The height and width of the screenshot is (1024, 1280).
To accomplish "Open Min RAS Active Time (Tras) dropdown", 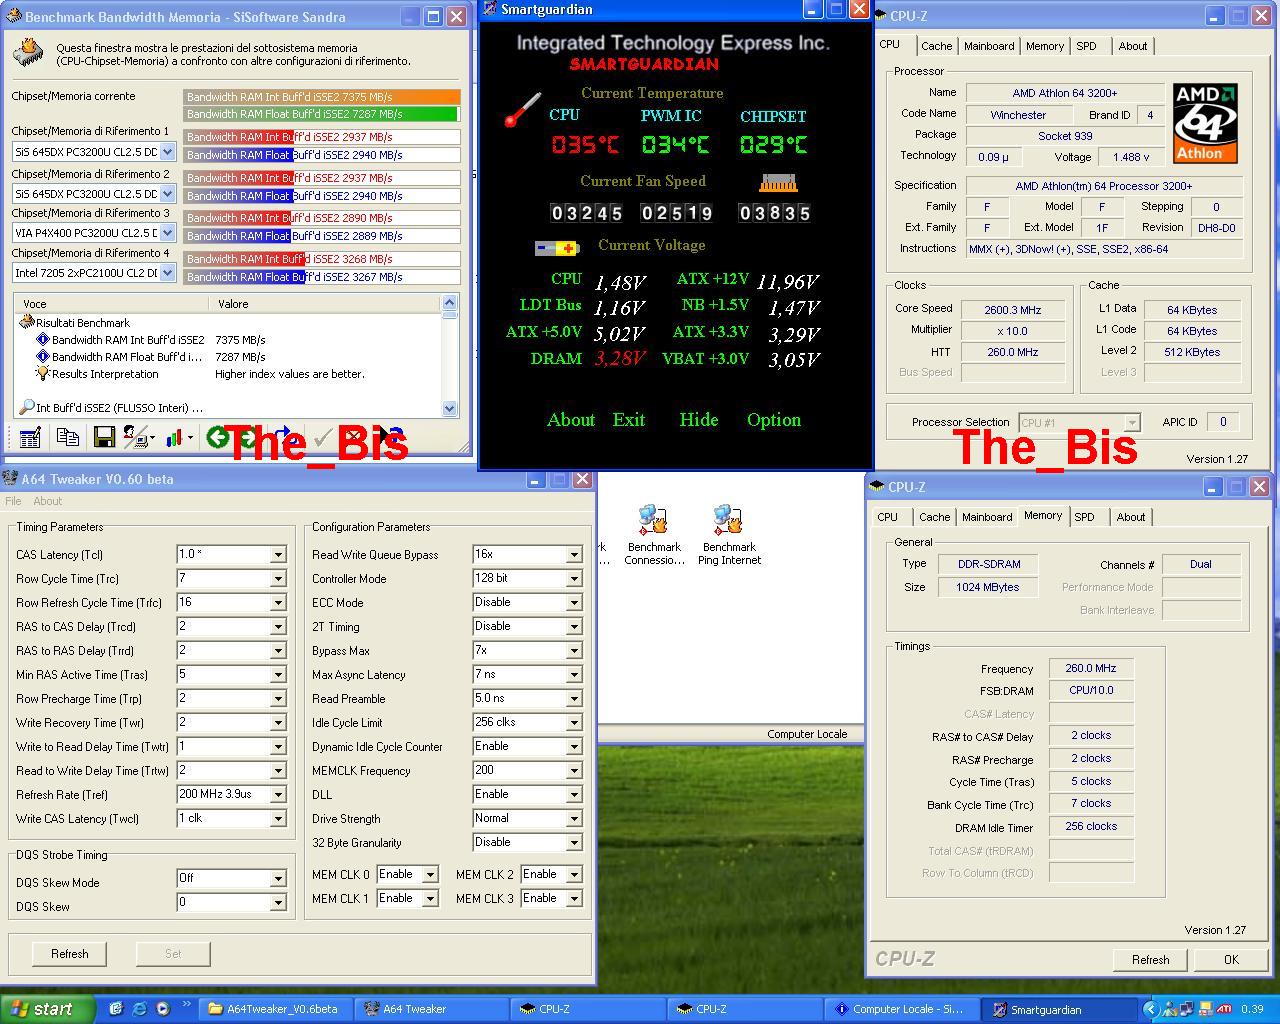I will pos(278,674).
